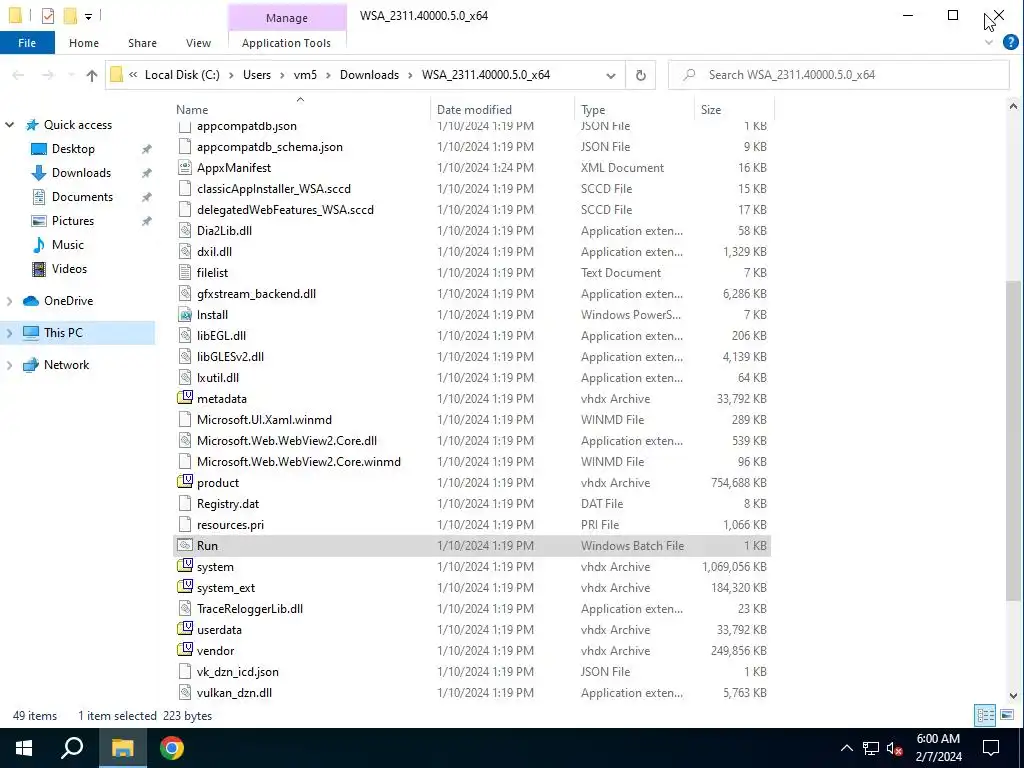
Task: Click Properties in the quick access toolbar
Action: point(48,15)
